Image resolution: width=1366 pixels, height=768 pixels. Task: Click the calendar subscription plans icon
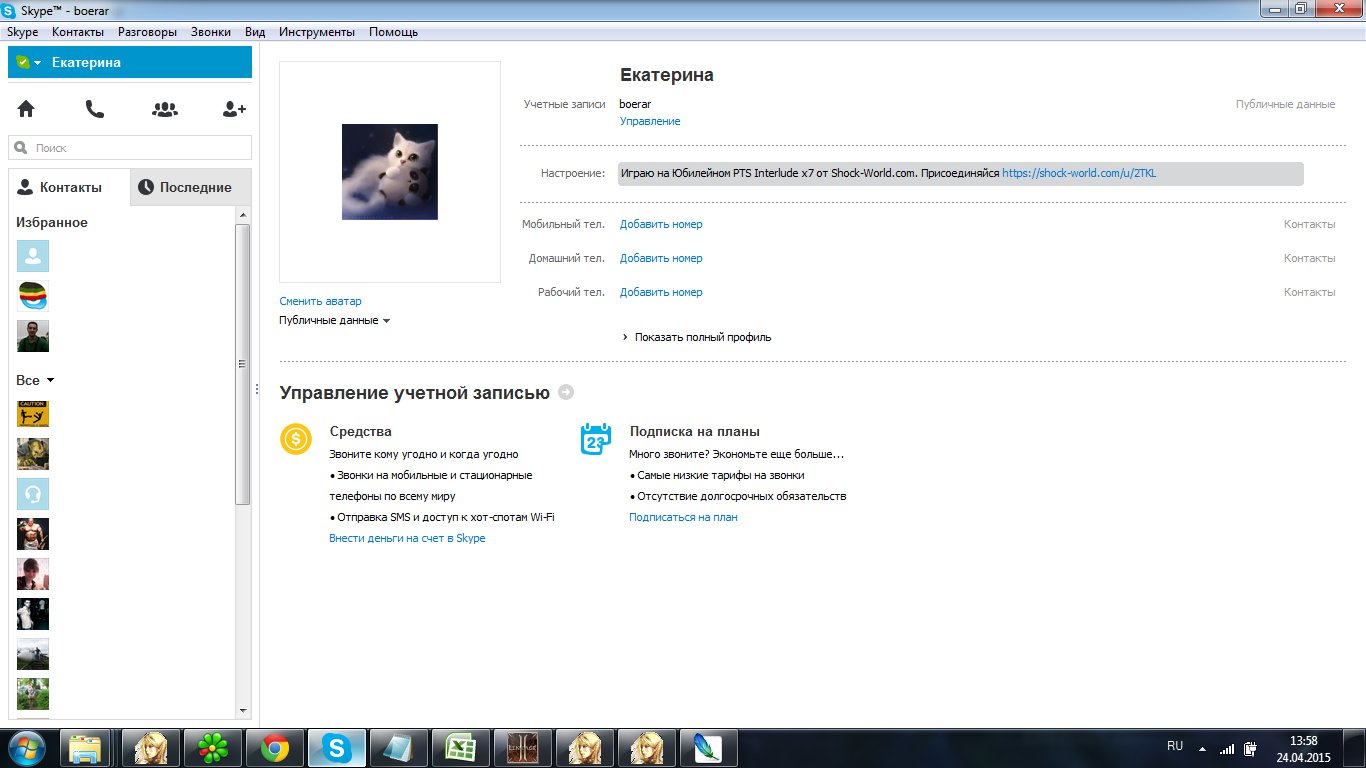click(x=596, y=439)
